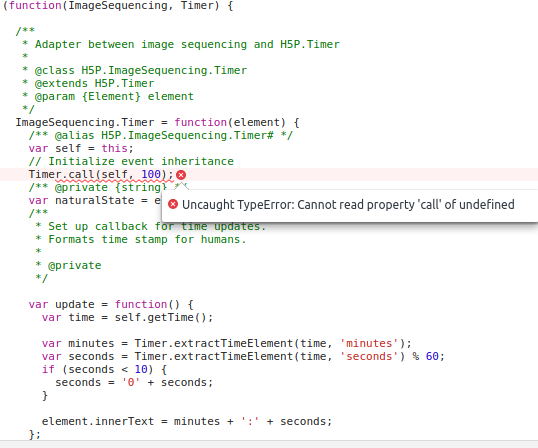The width and height of the screenshot is (538, 448).
Task: Click the '@class H5P.ImageSequencing.Timer' comment
Action: (x=141, y=70)
